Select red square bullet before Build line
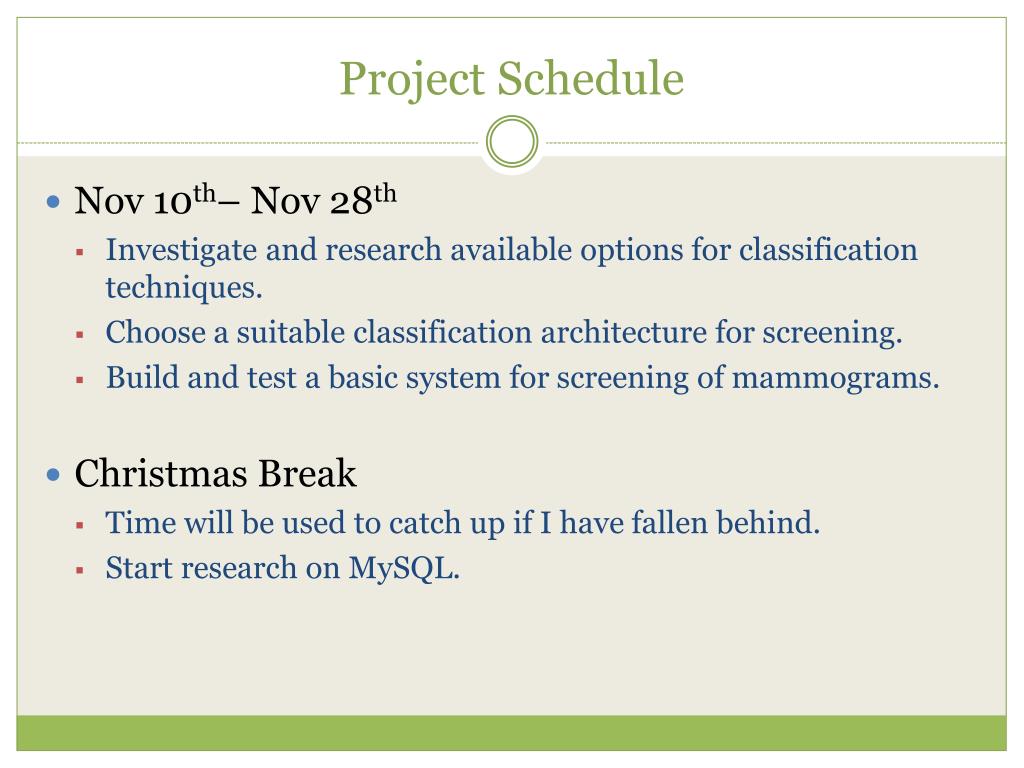The height and width of the screenshot is (768, 1024). point(80,379)
